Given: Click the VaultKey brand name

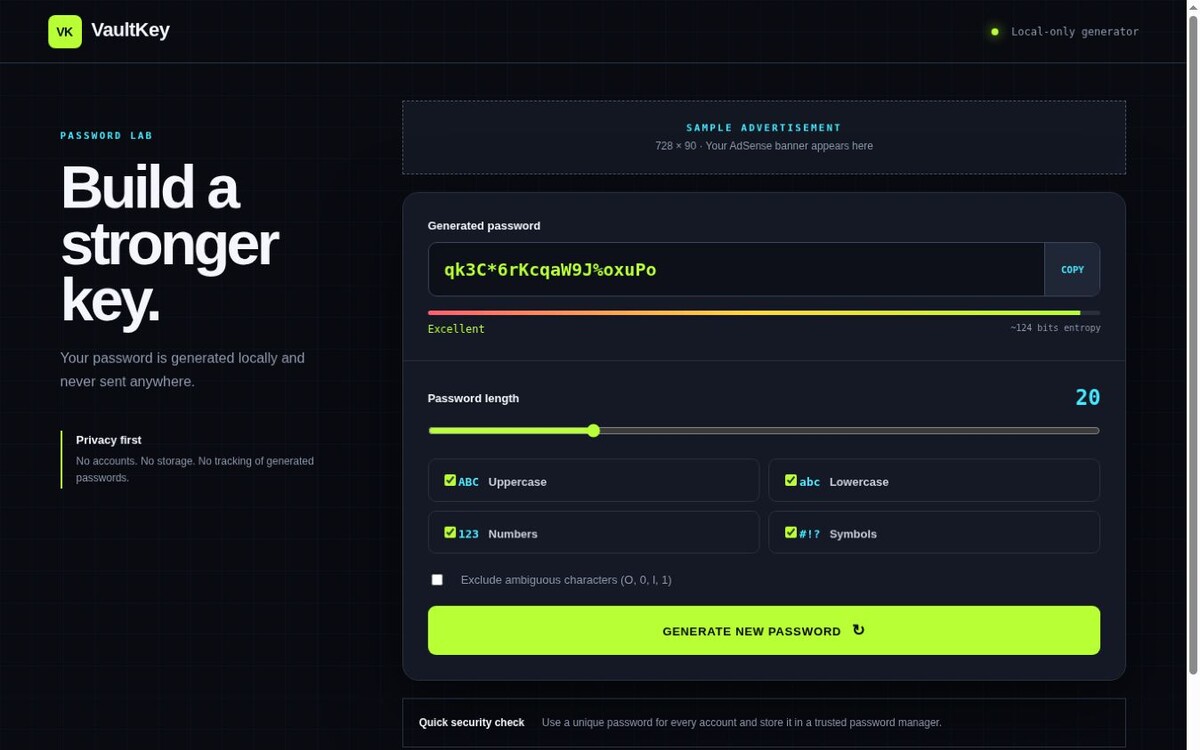Looking at the screenshot, I should click(x=130, y=30).
